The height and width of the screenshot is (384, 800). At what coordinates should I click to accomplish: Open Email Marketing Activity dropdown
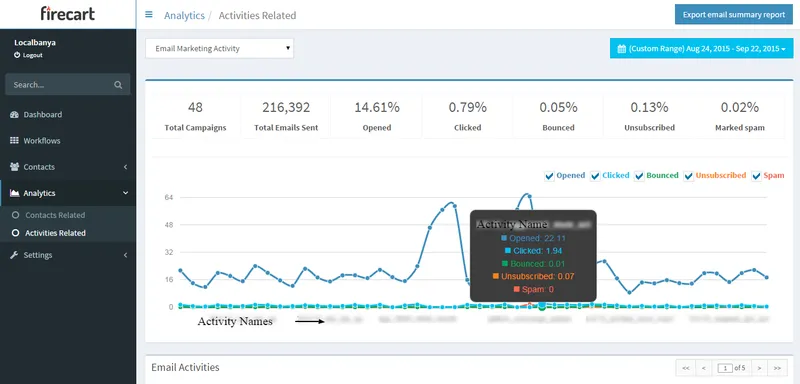[219, 48]
